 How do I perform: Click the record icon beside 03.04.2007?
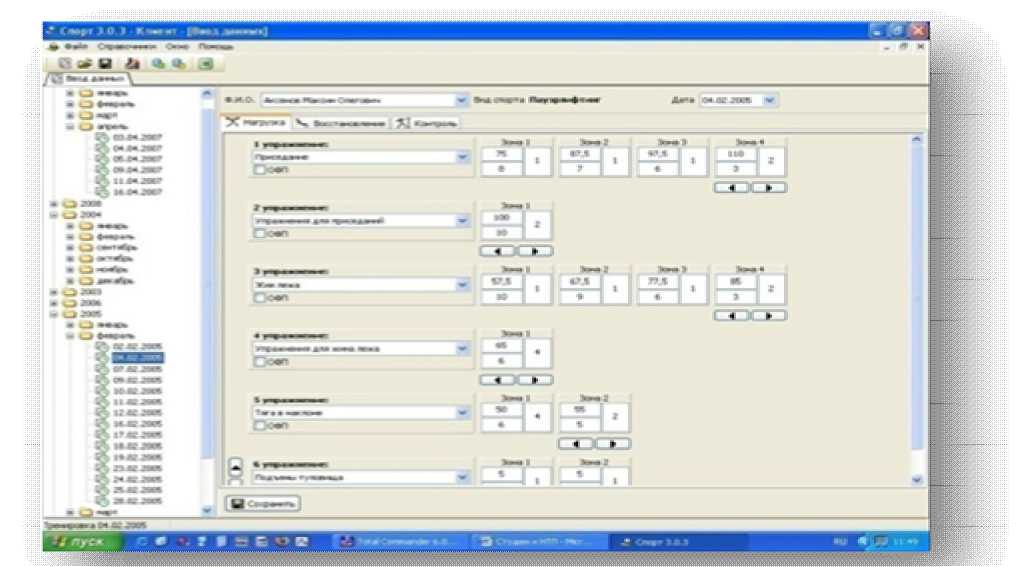pos(101,138)
